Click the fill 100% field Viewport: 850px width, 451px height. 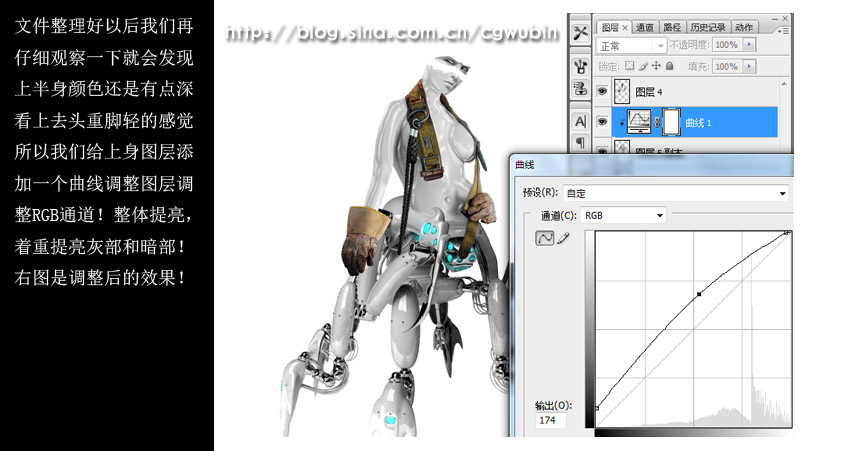click(727, 66)
